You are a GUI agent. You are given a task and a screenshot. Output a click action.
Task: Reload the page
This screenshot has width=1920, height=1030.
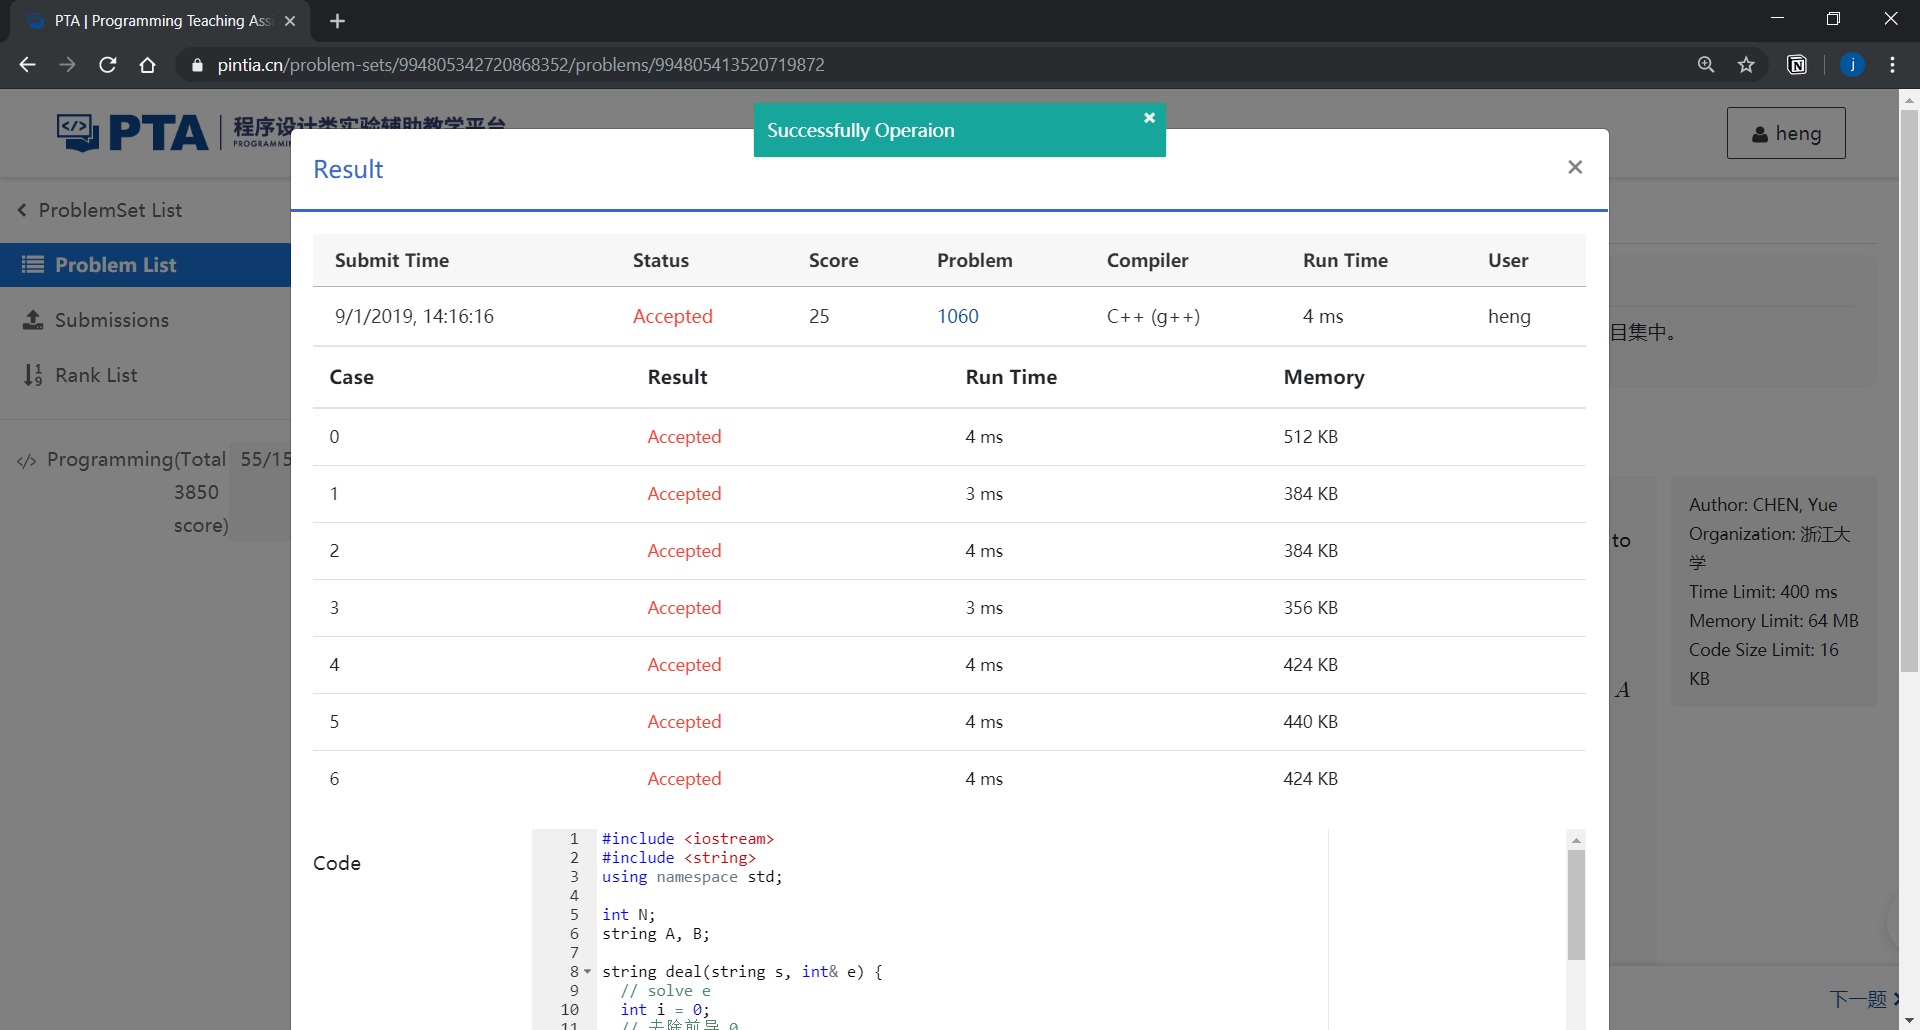click(x=108, y=65)
